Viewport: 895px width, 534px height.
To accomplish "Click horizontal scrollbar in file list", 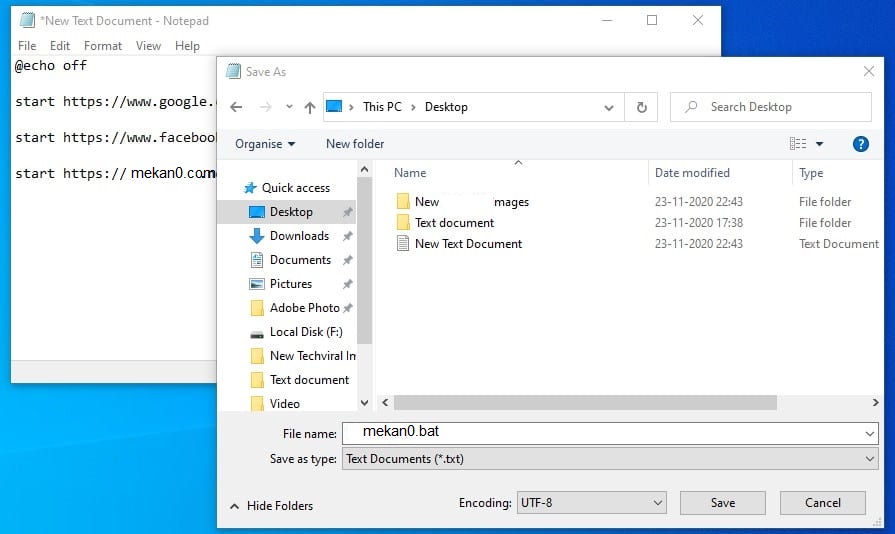I will click(585, 403).
